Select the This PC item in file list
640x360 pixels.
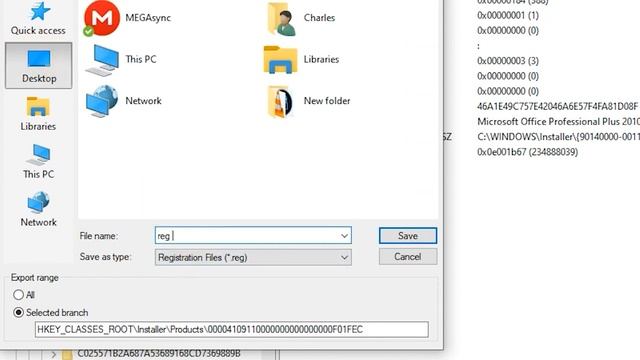pos(121,60)
